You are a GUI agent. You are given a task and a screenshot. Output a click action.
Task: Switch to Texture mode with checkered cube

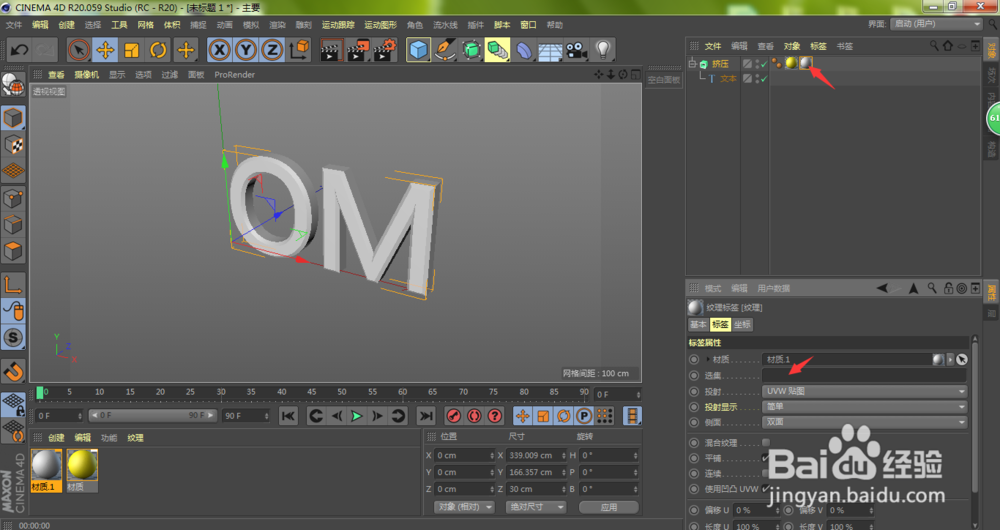[x=13, y=145]
